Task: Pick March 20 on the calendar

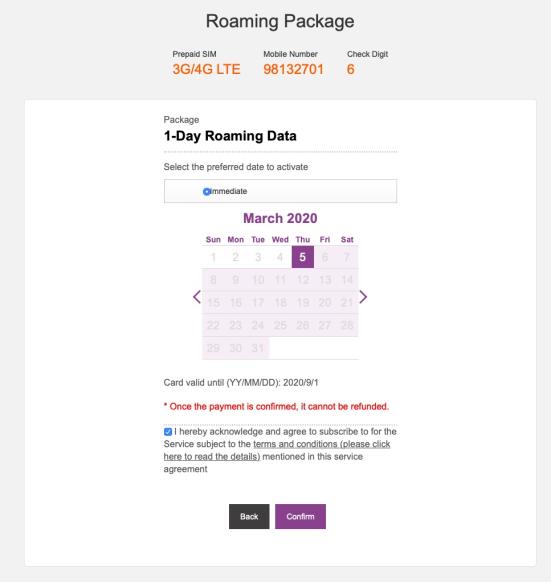Action: 325,303
